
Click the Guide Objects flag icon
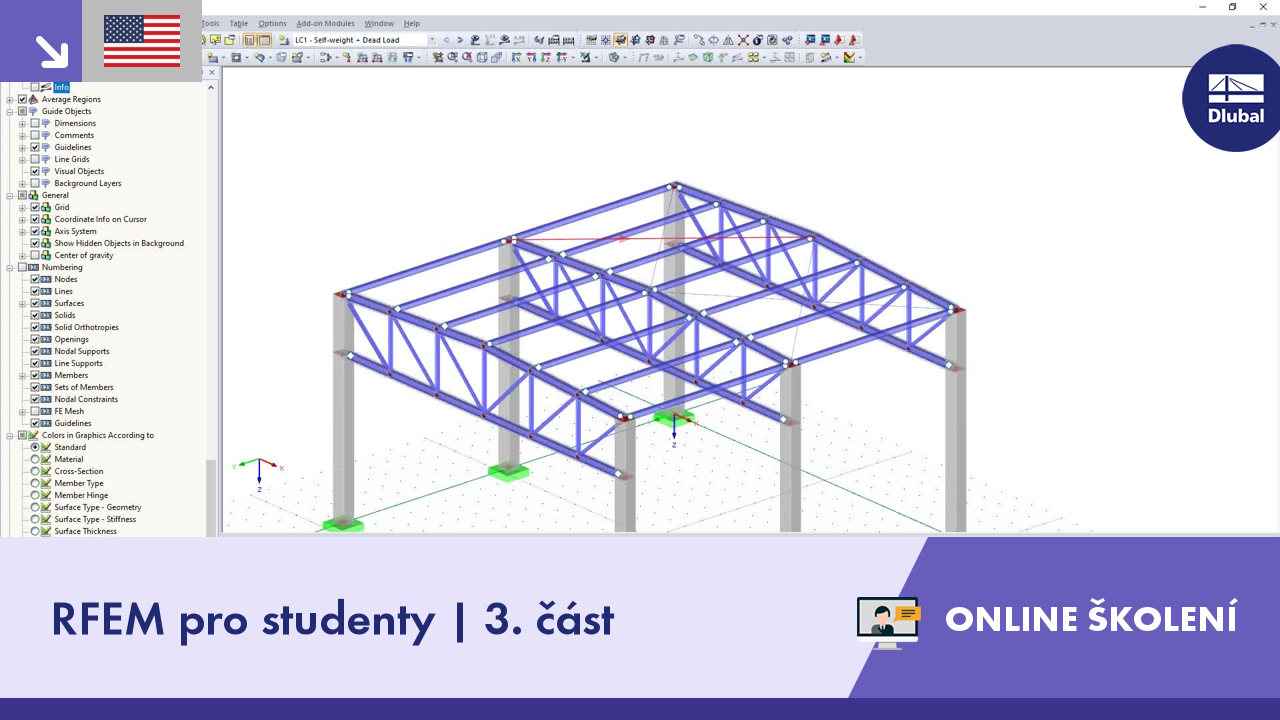coord(34,111)
